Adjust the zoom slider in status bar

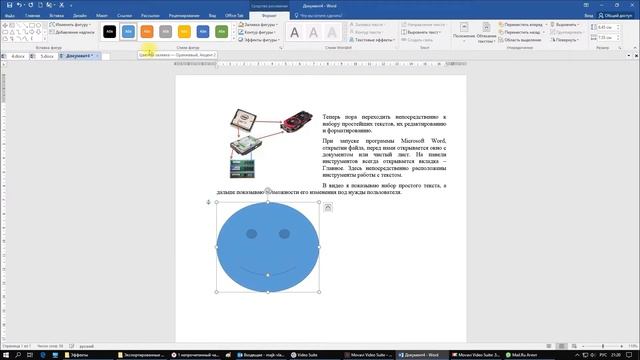[603, 346]
